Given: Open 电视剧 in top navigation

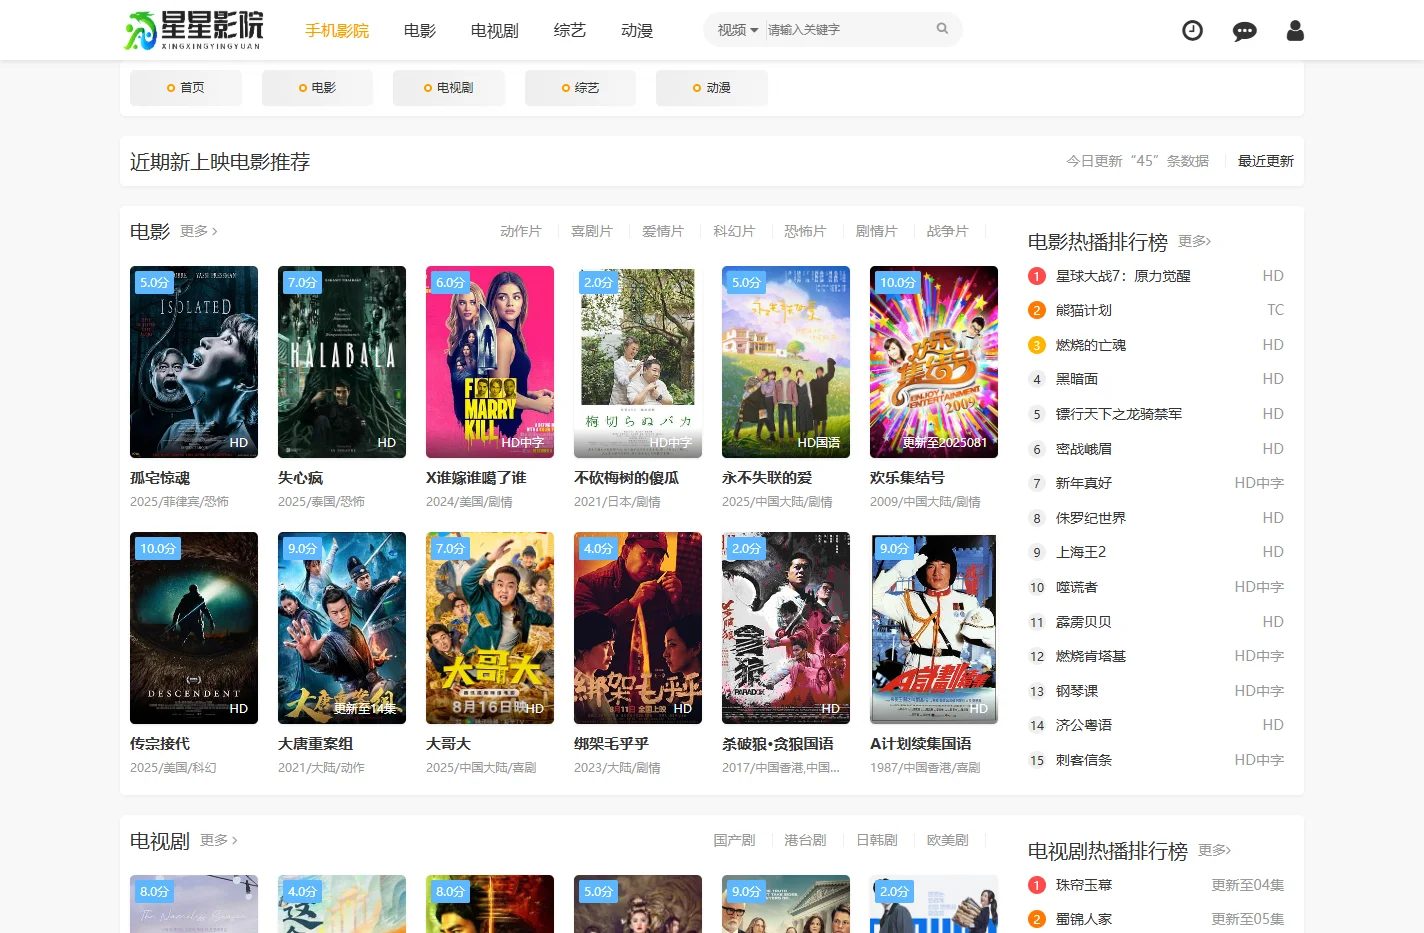Looking at the screenshot, I should (495, 31).
